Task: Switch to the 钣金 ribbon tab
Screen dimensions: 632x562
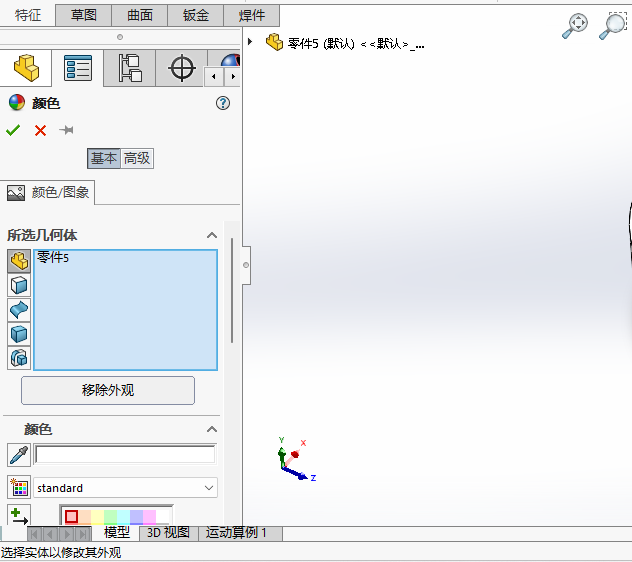Action: (x=195, y=15)
